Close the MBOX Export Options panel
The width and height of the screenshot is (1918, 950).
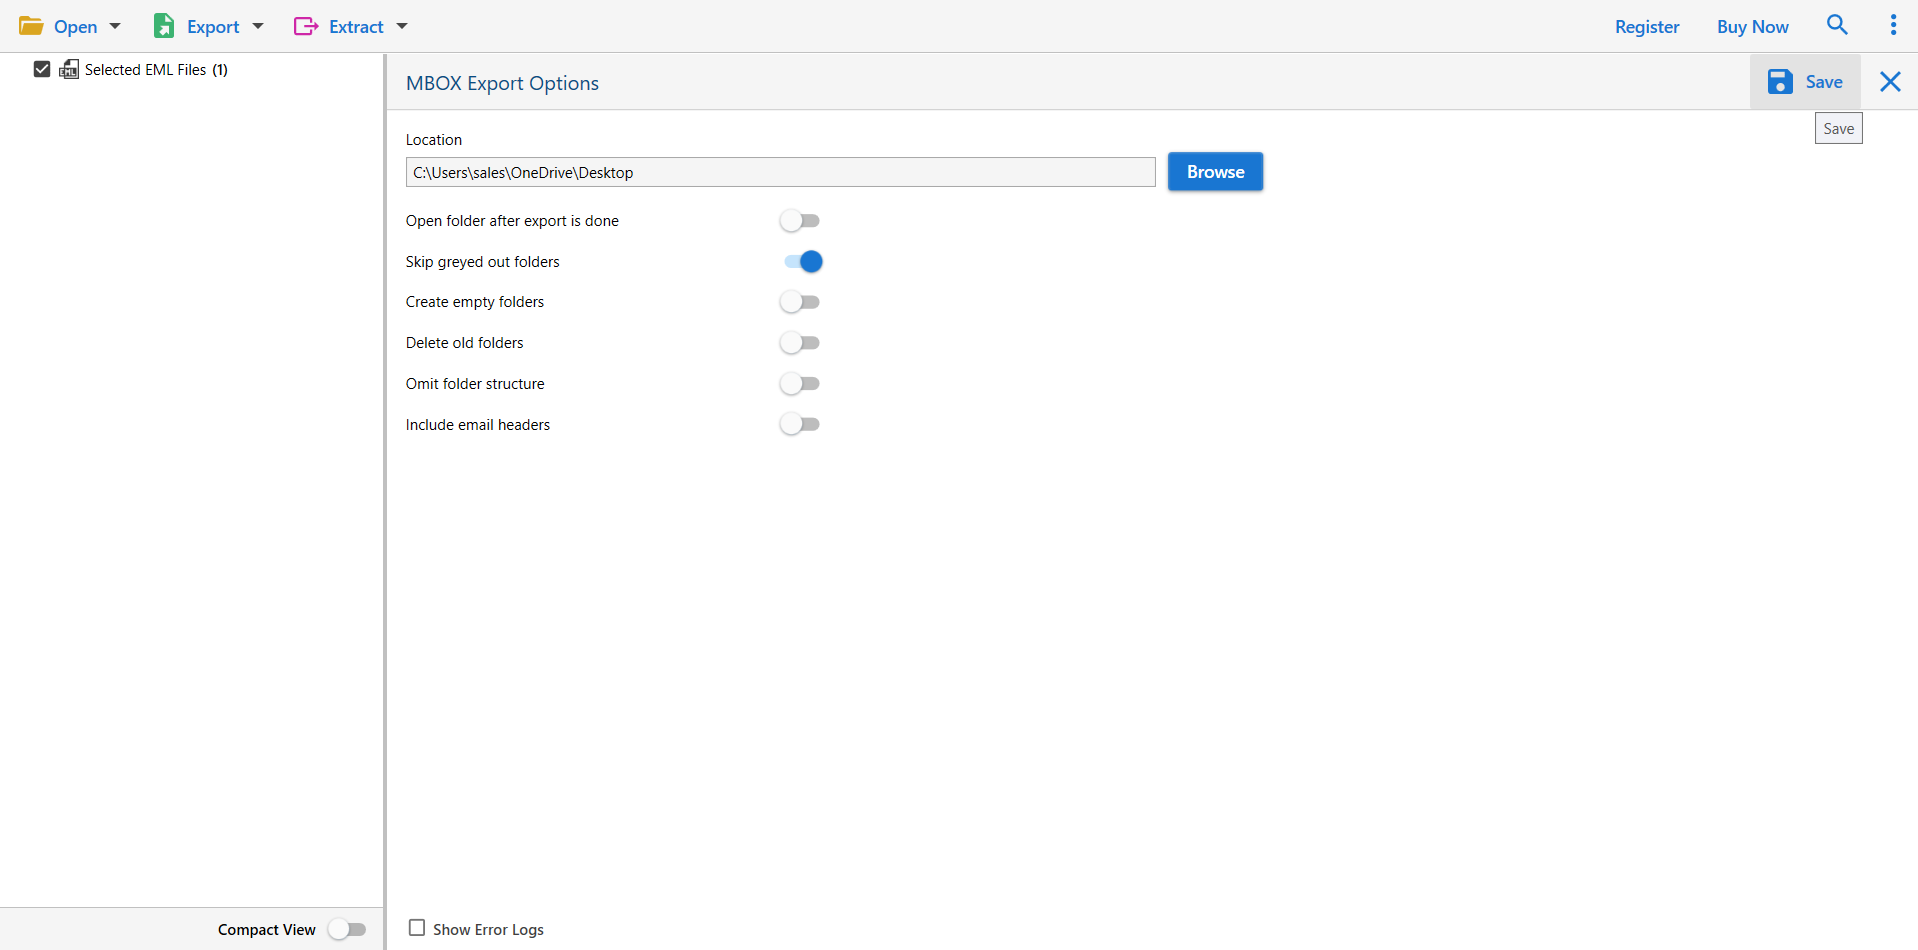(1890, 82)
